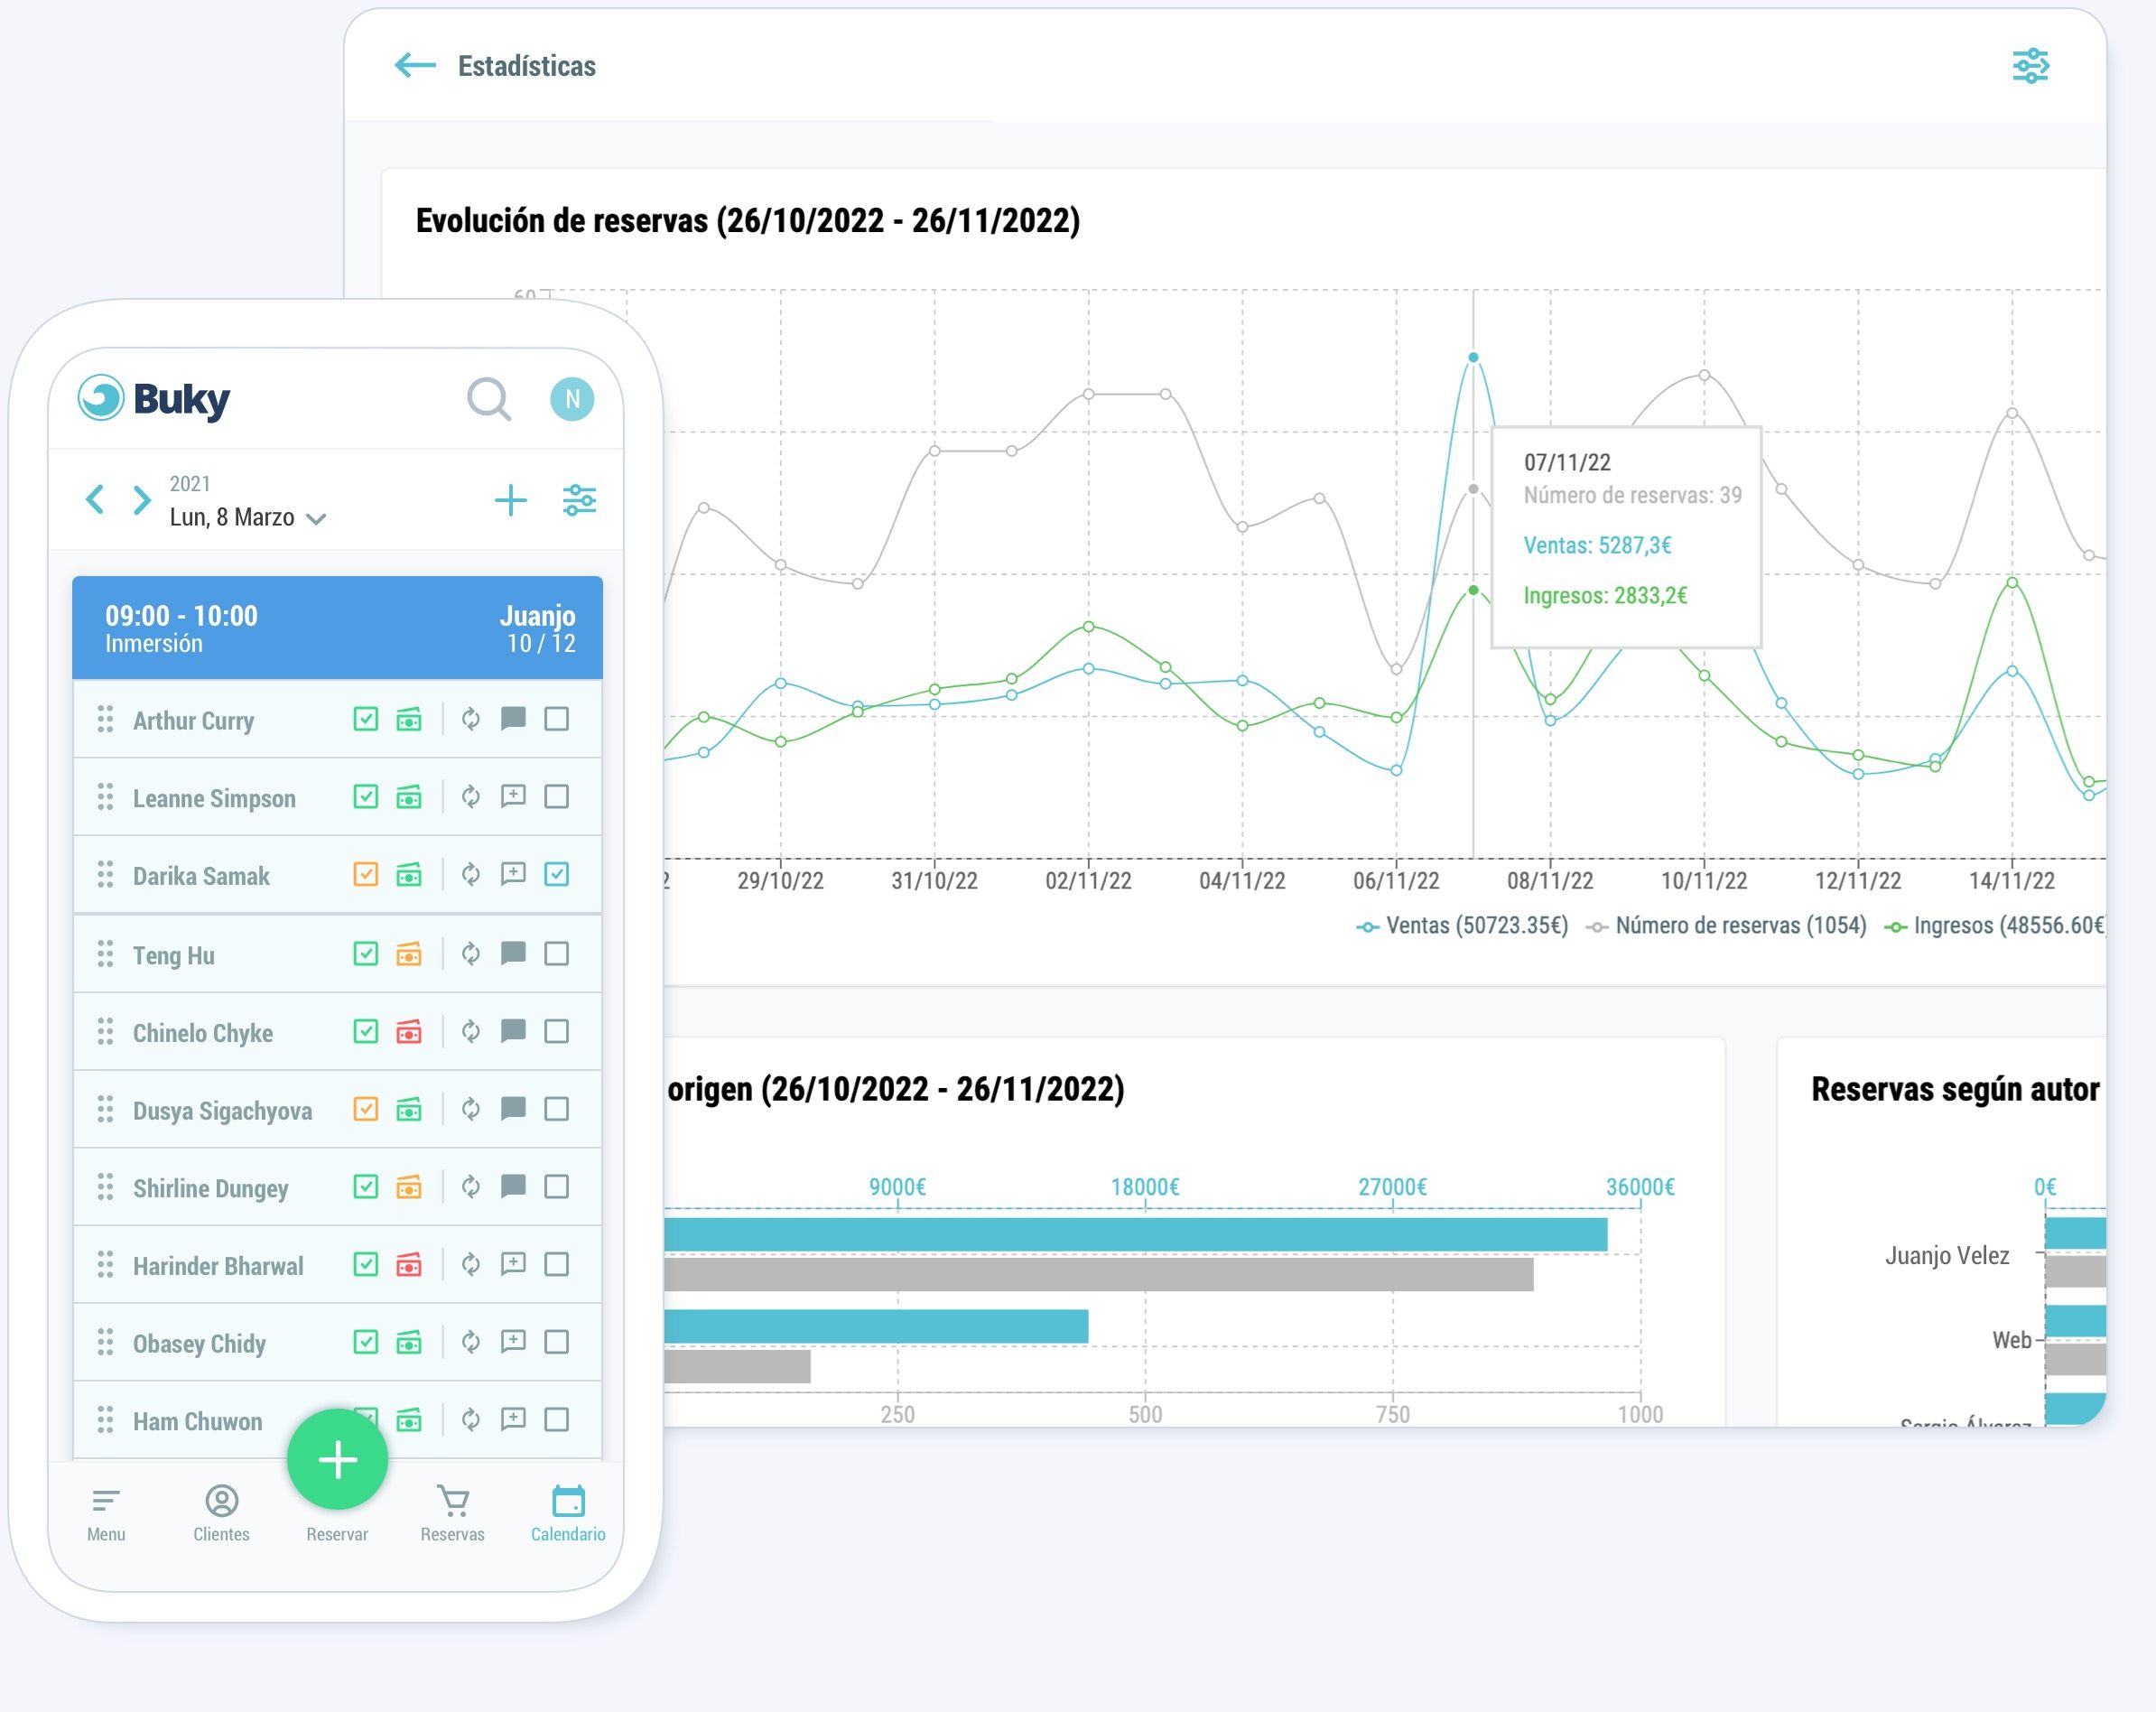Toggle the orange status check for Darika Samak
This screenshot has width=2156, height=1712.
coord(366,874)
